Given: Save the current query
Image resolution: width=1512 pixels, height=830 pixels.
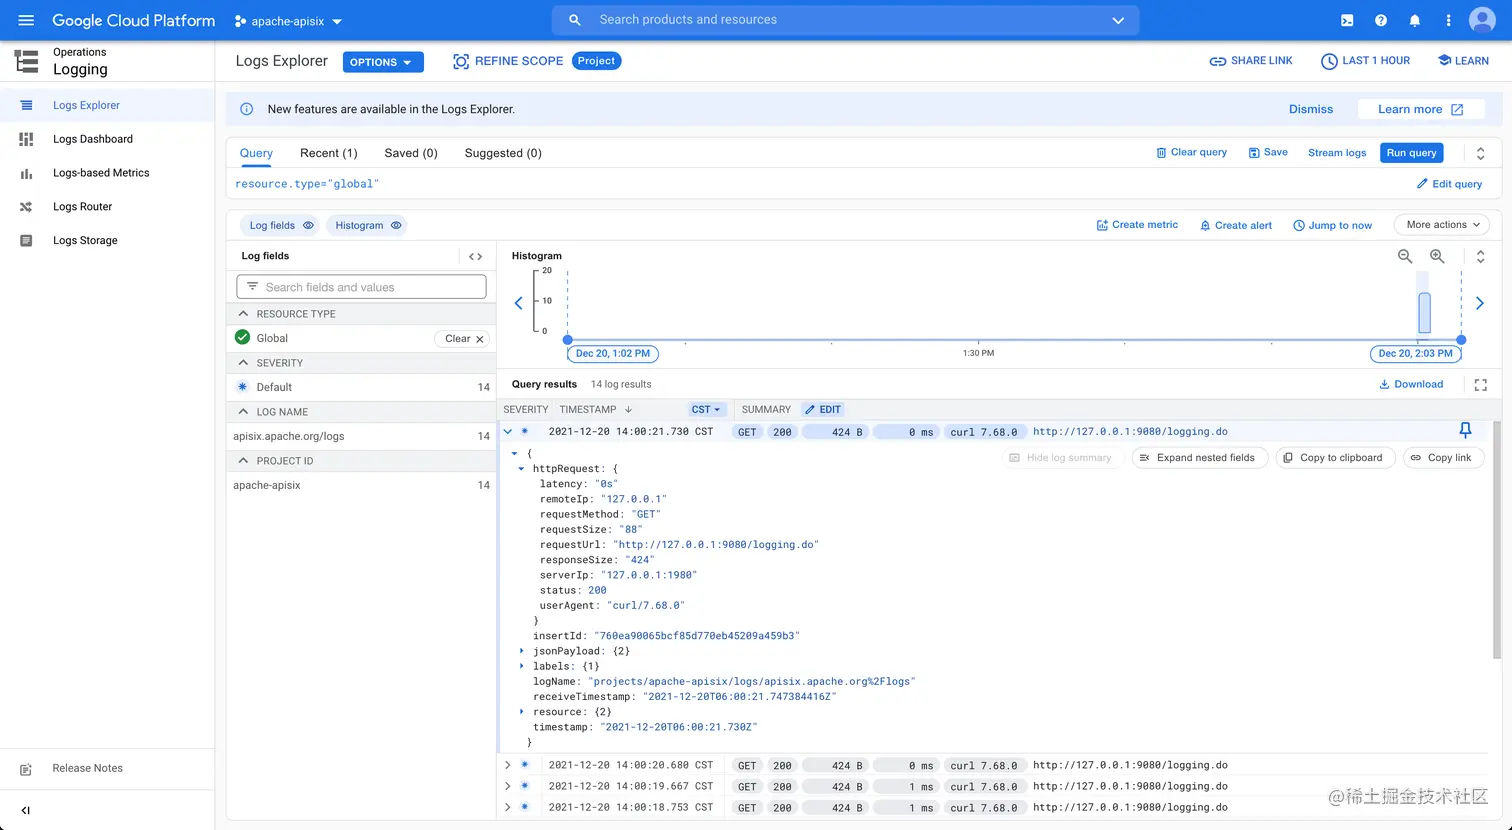Looking at the screenshot, I should (x=1268, y=153).
